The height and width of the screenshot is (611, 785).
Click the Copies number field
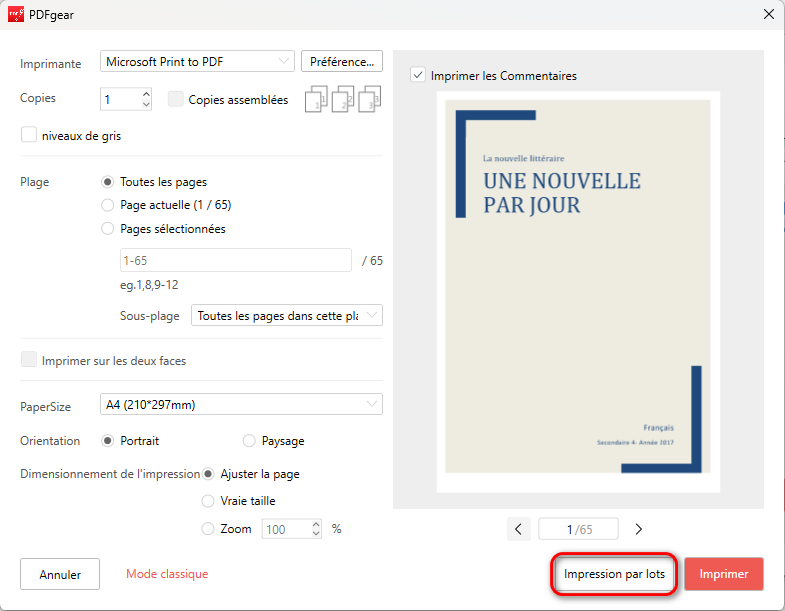[121, 99]
